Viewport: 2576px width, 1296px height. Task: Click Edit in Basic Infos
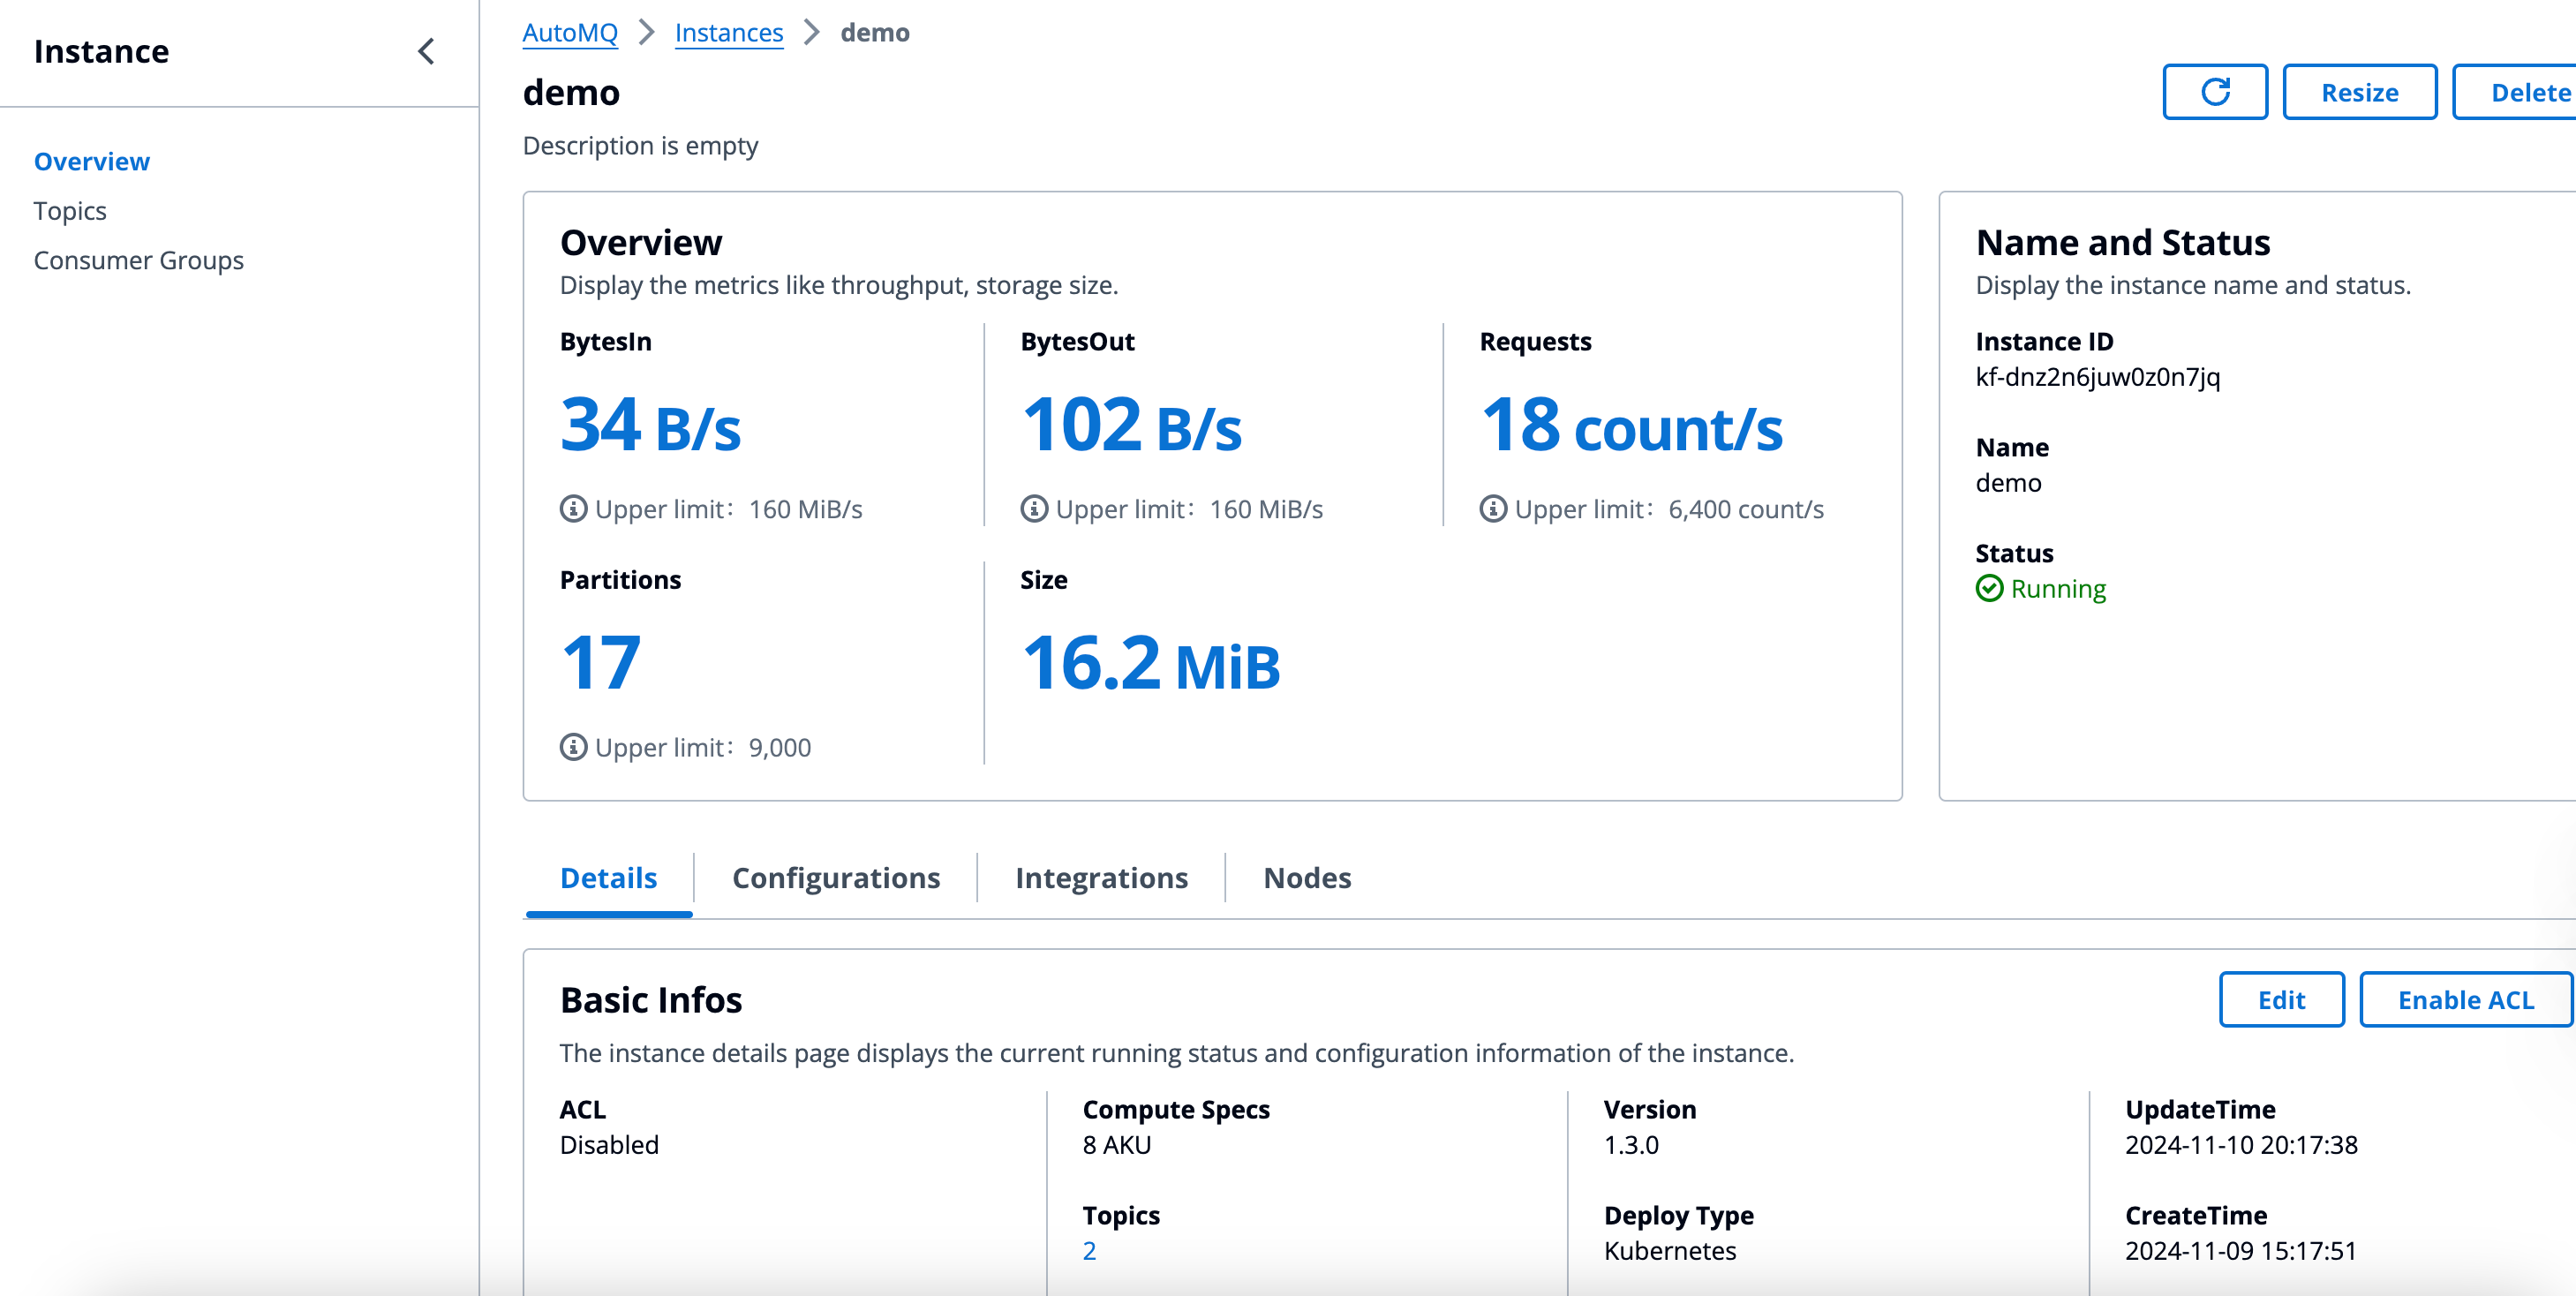coord(2282,1000)
